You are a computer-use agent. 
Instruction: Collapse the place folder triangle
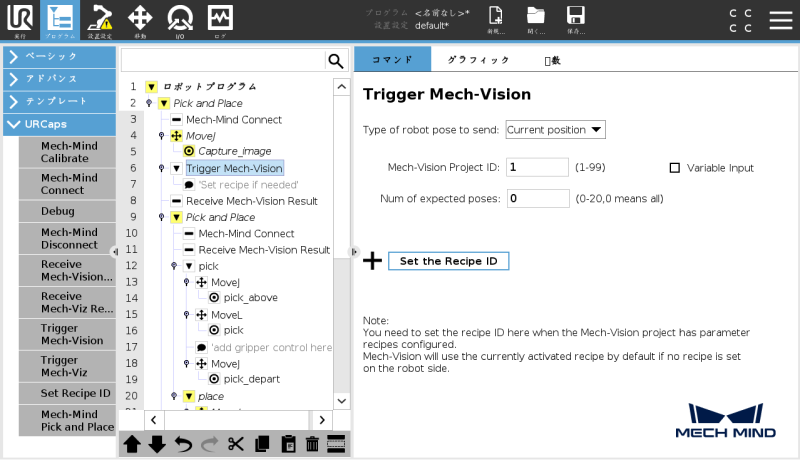(x=189, y=396)
